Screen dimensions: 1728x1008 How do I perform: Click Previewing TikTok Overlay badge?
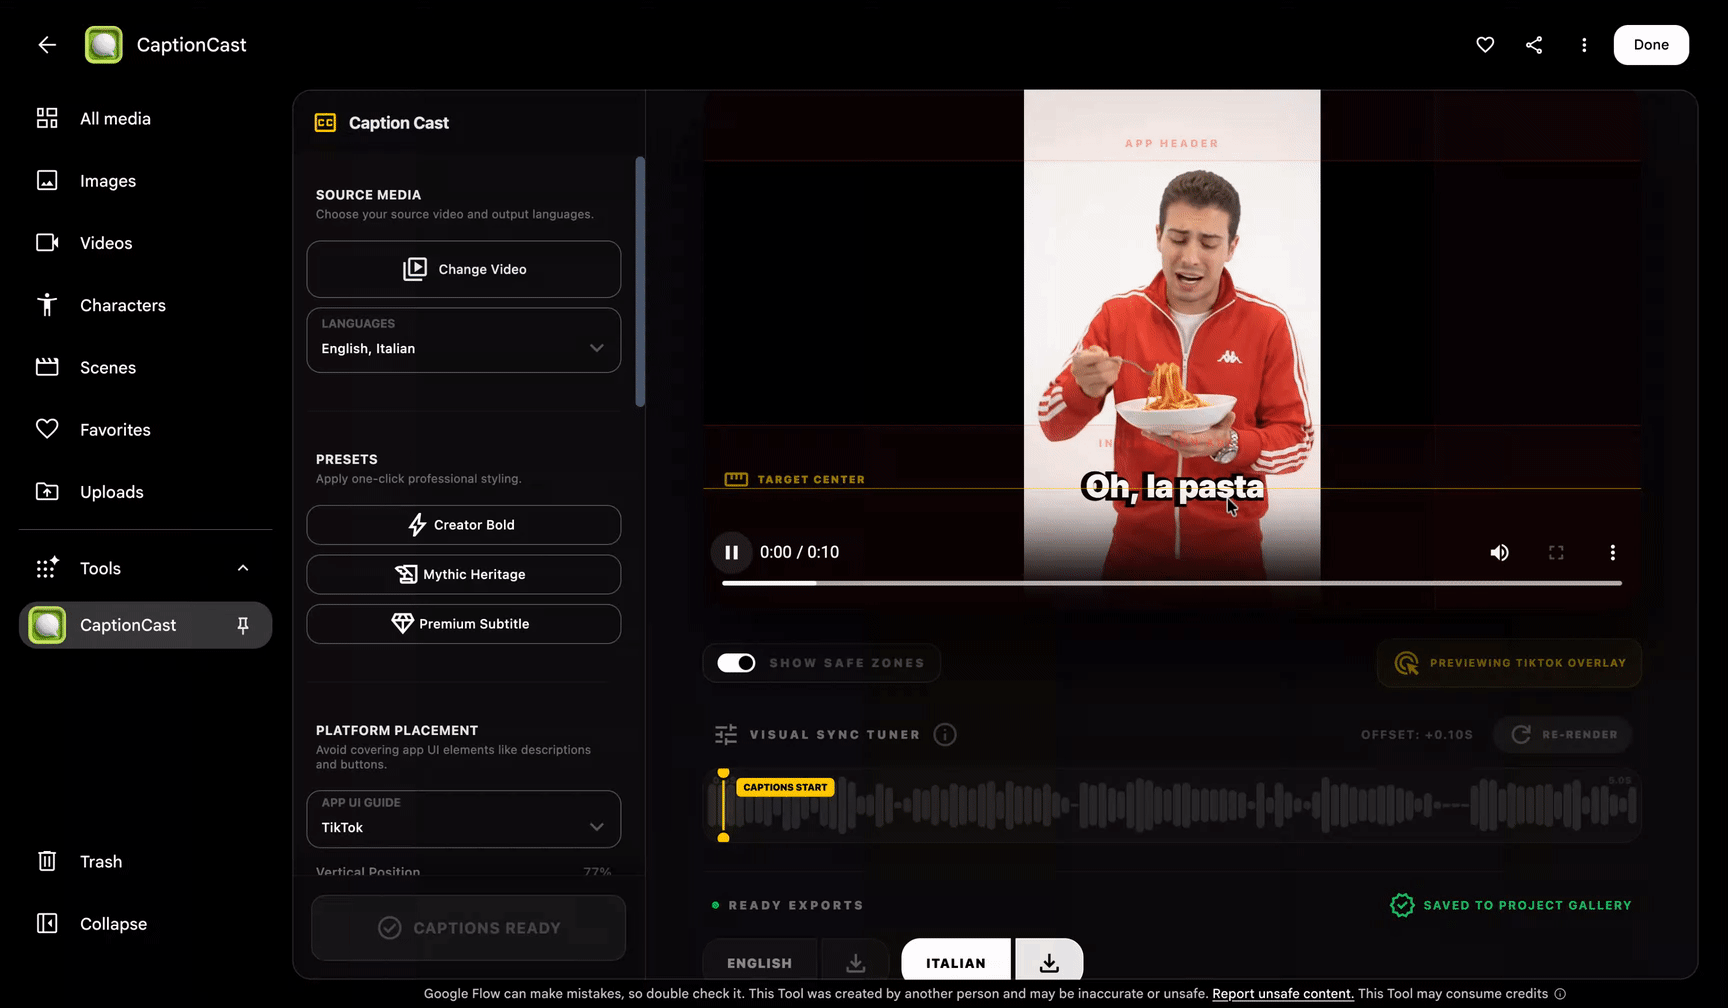click(x=1509, y=663)
